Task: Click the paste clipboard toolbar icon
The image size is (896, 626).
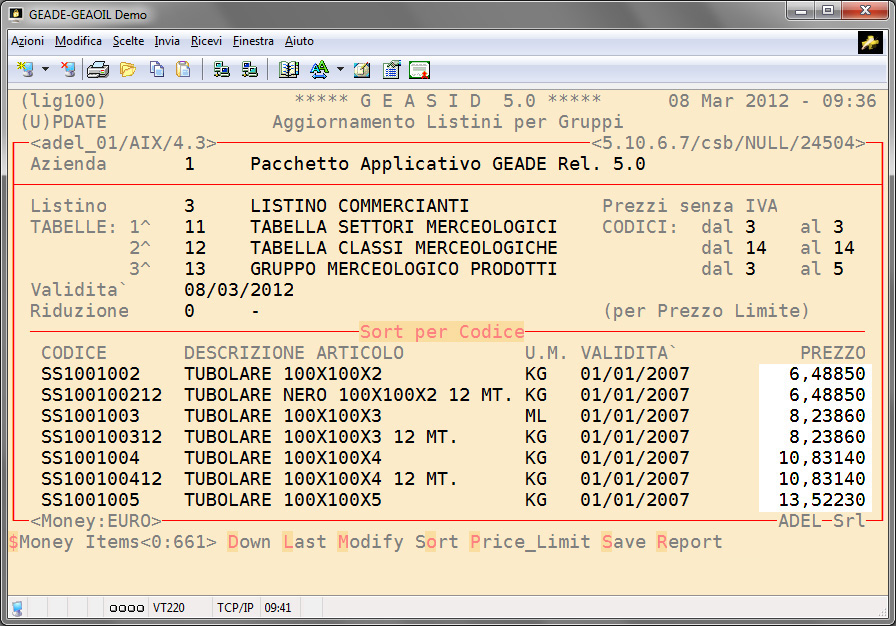Action: (x=183, y=69)
